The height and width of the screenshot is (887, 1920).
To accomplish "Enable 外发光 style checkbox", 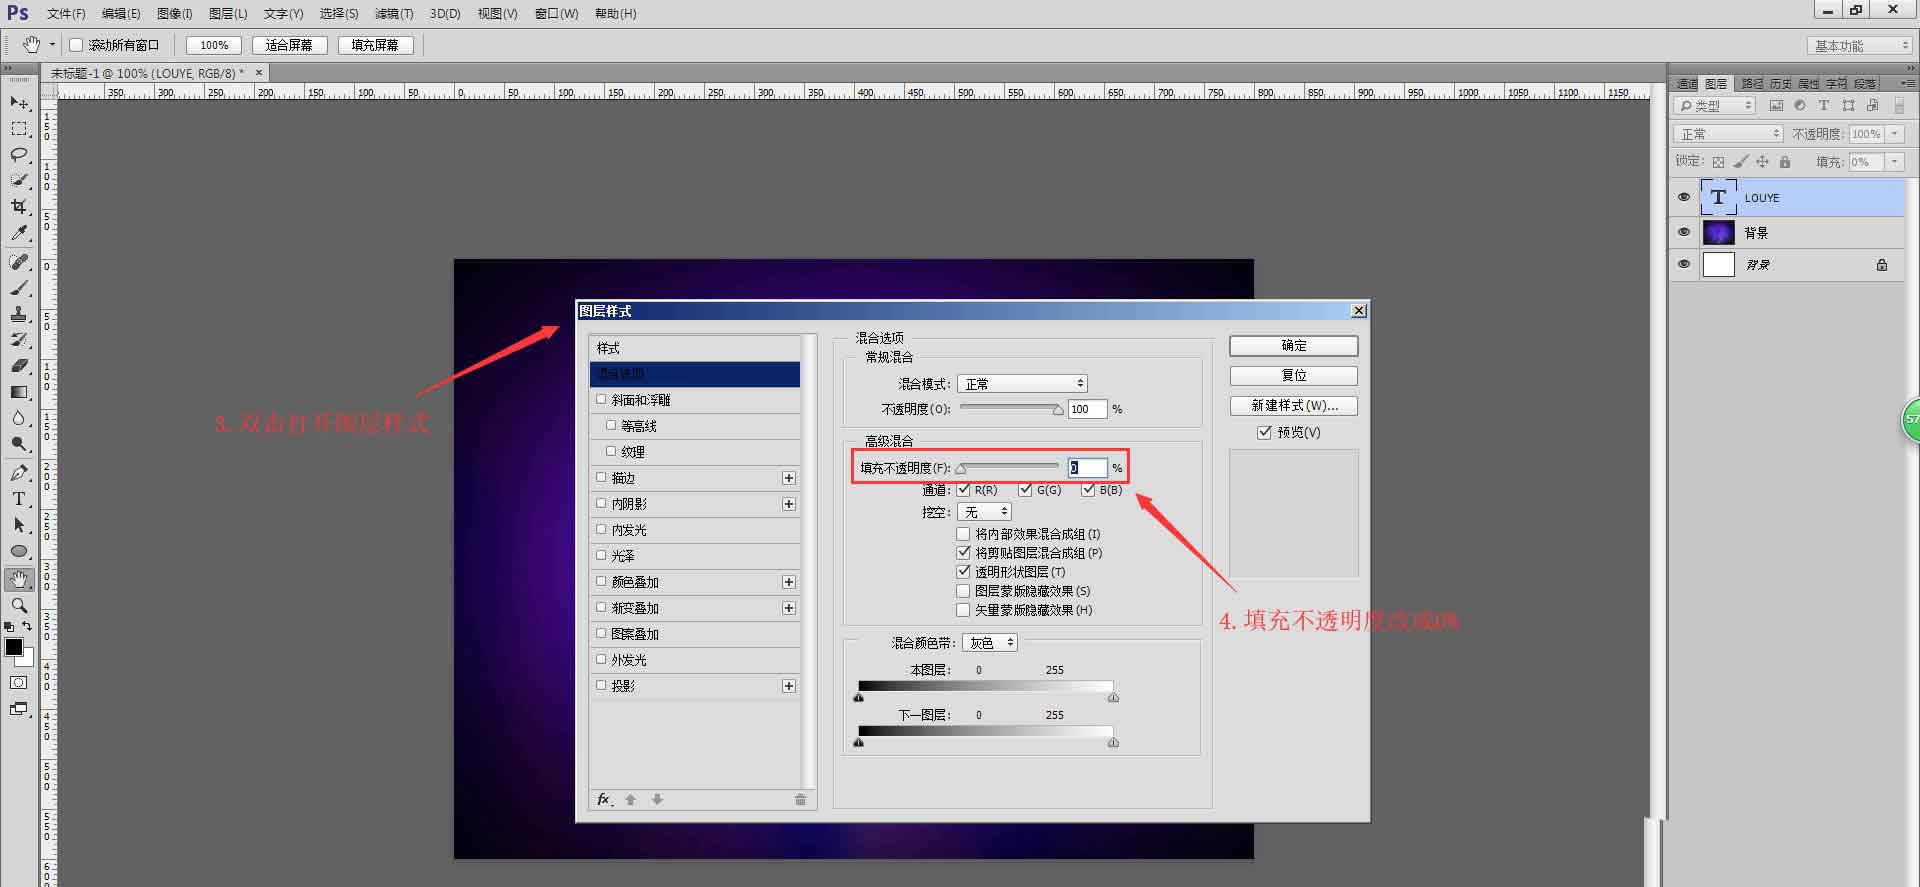I will pyautogui.click(x=601, y=659).
